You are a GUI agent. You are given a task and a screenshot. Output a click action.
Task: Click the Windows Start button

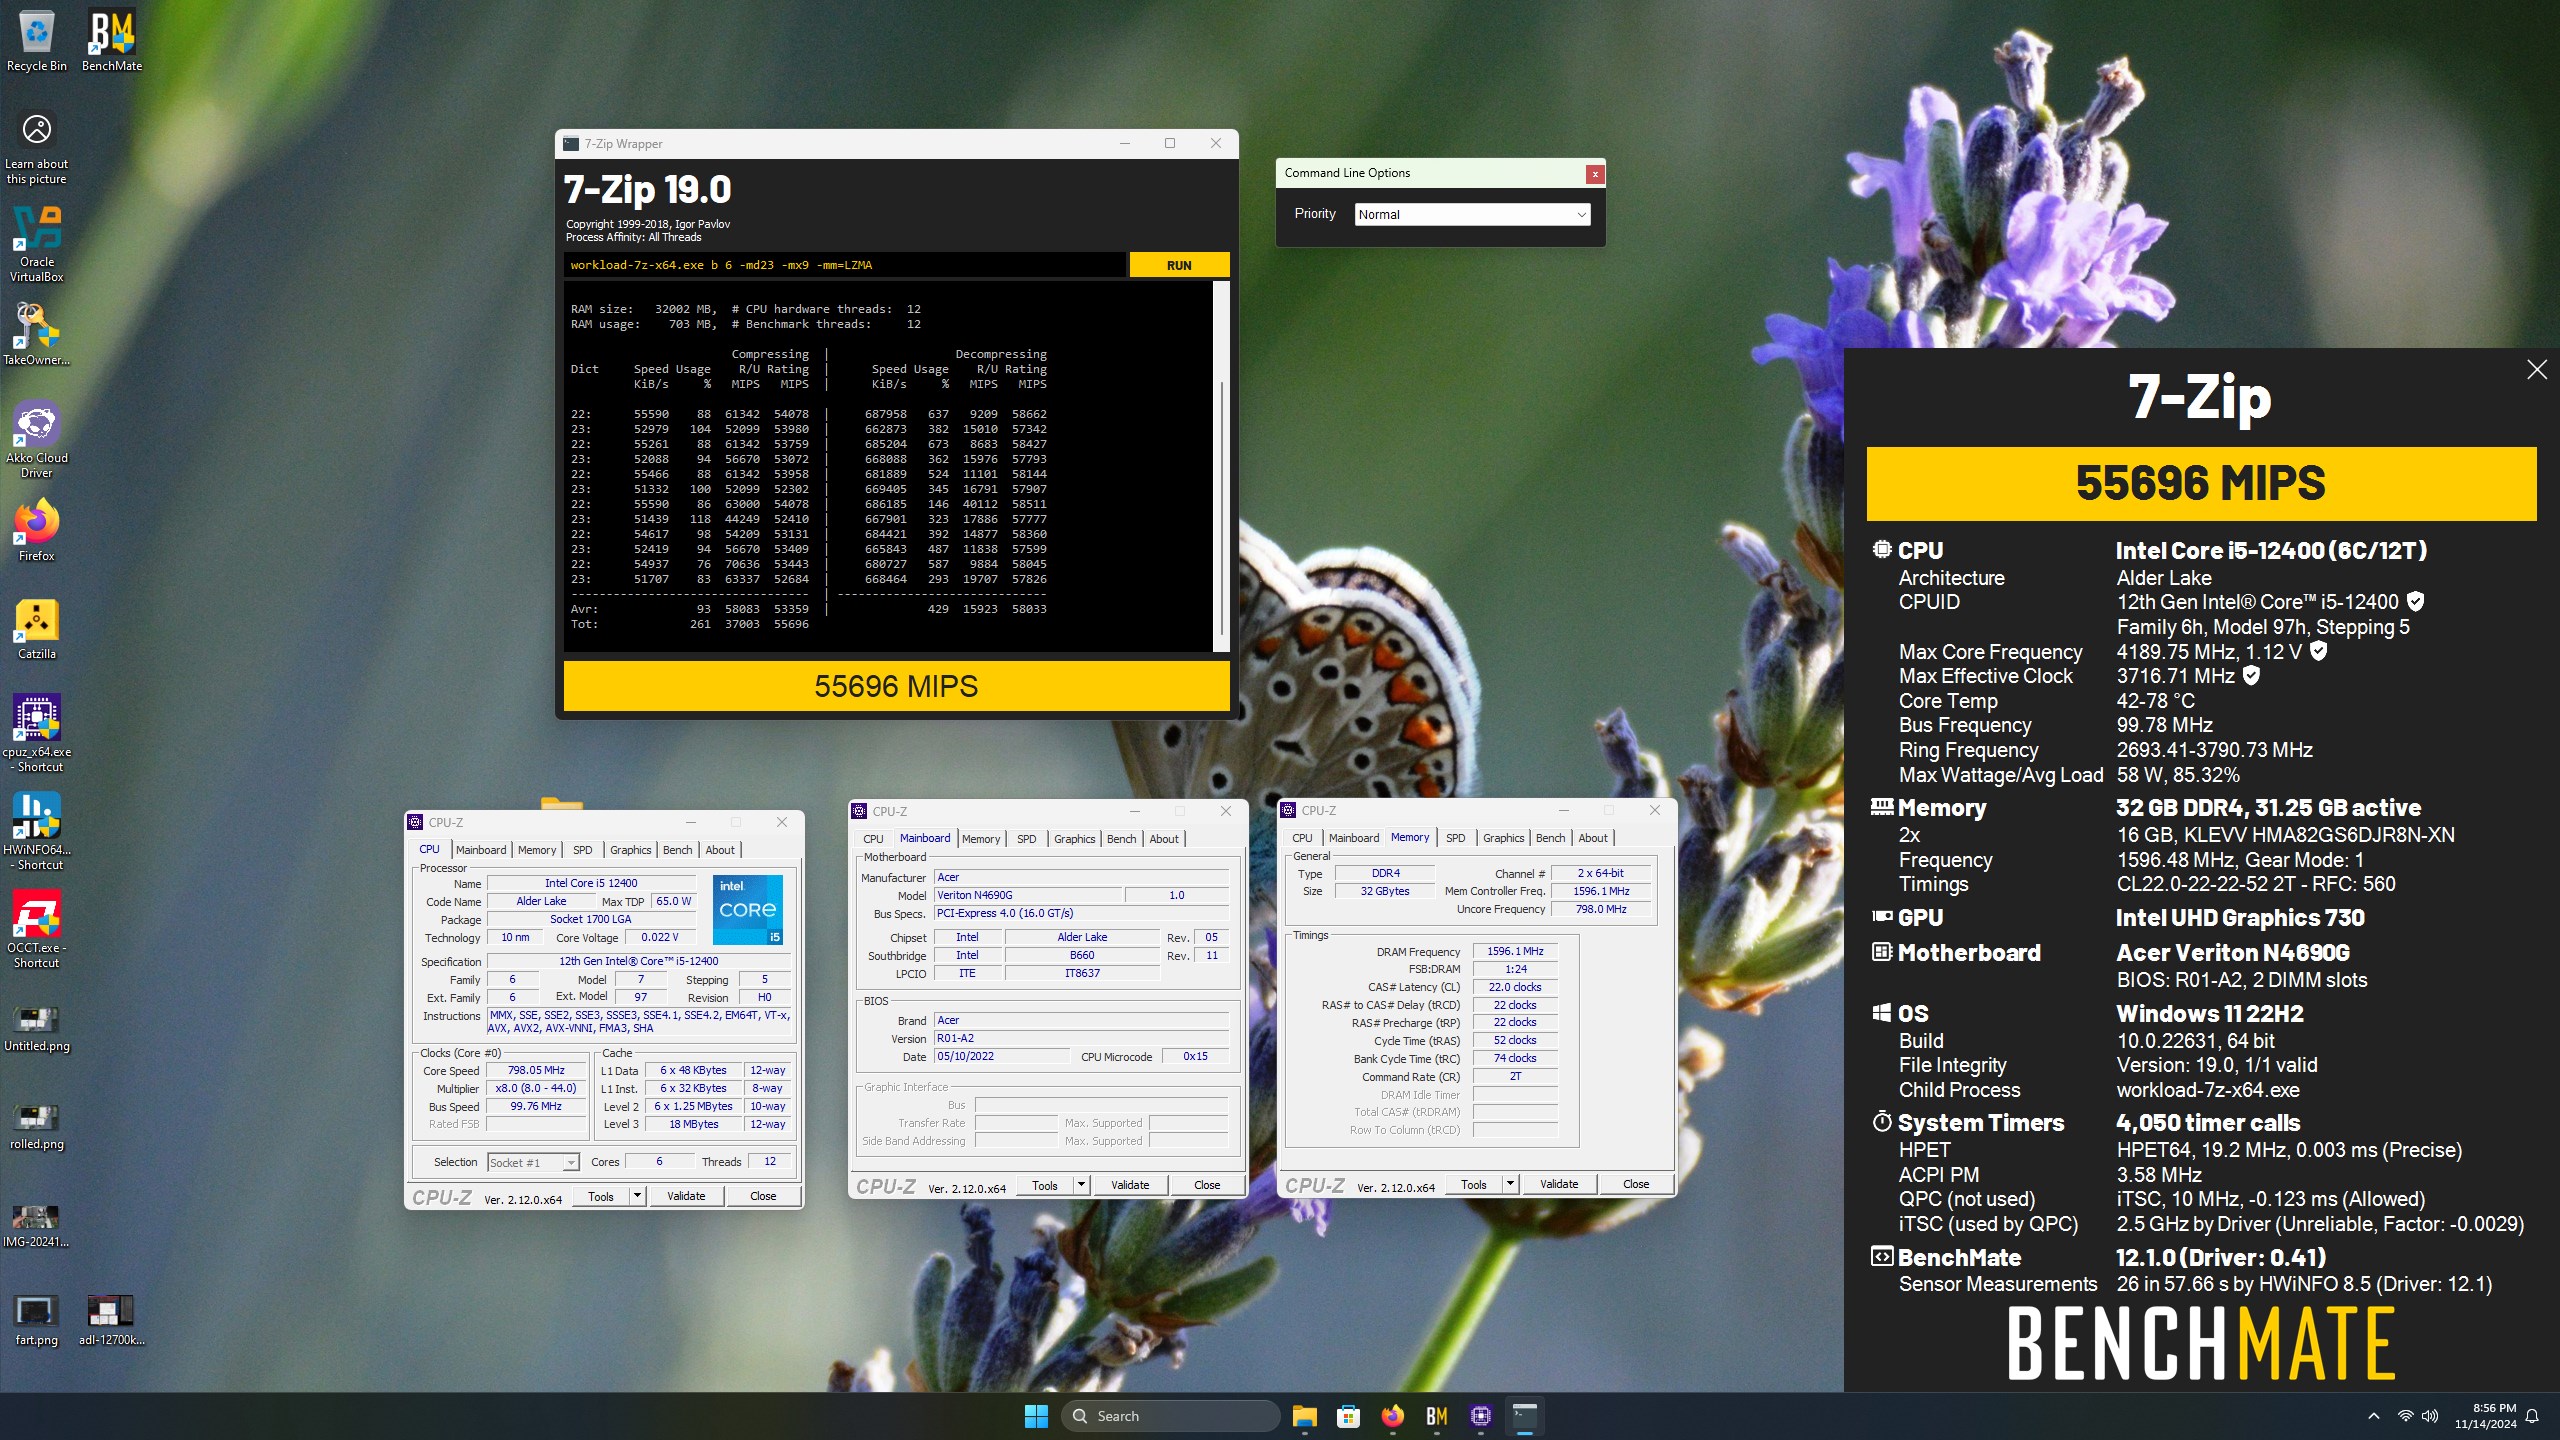[1036, 1416]
